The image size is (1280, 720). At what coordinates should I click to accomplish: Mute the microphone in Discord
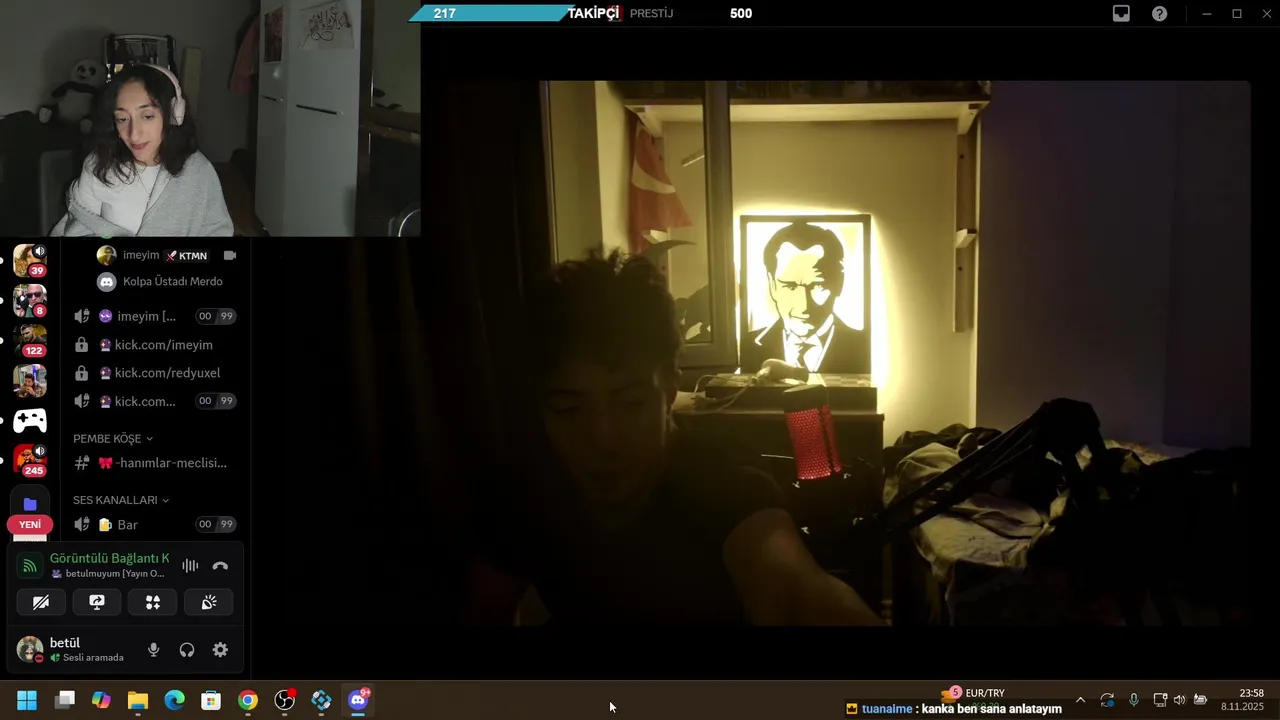coord(153,650)
